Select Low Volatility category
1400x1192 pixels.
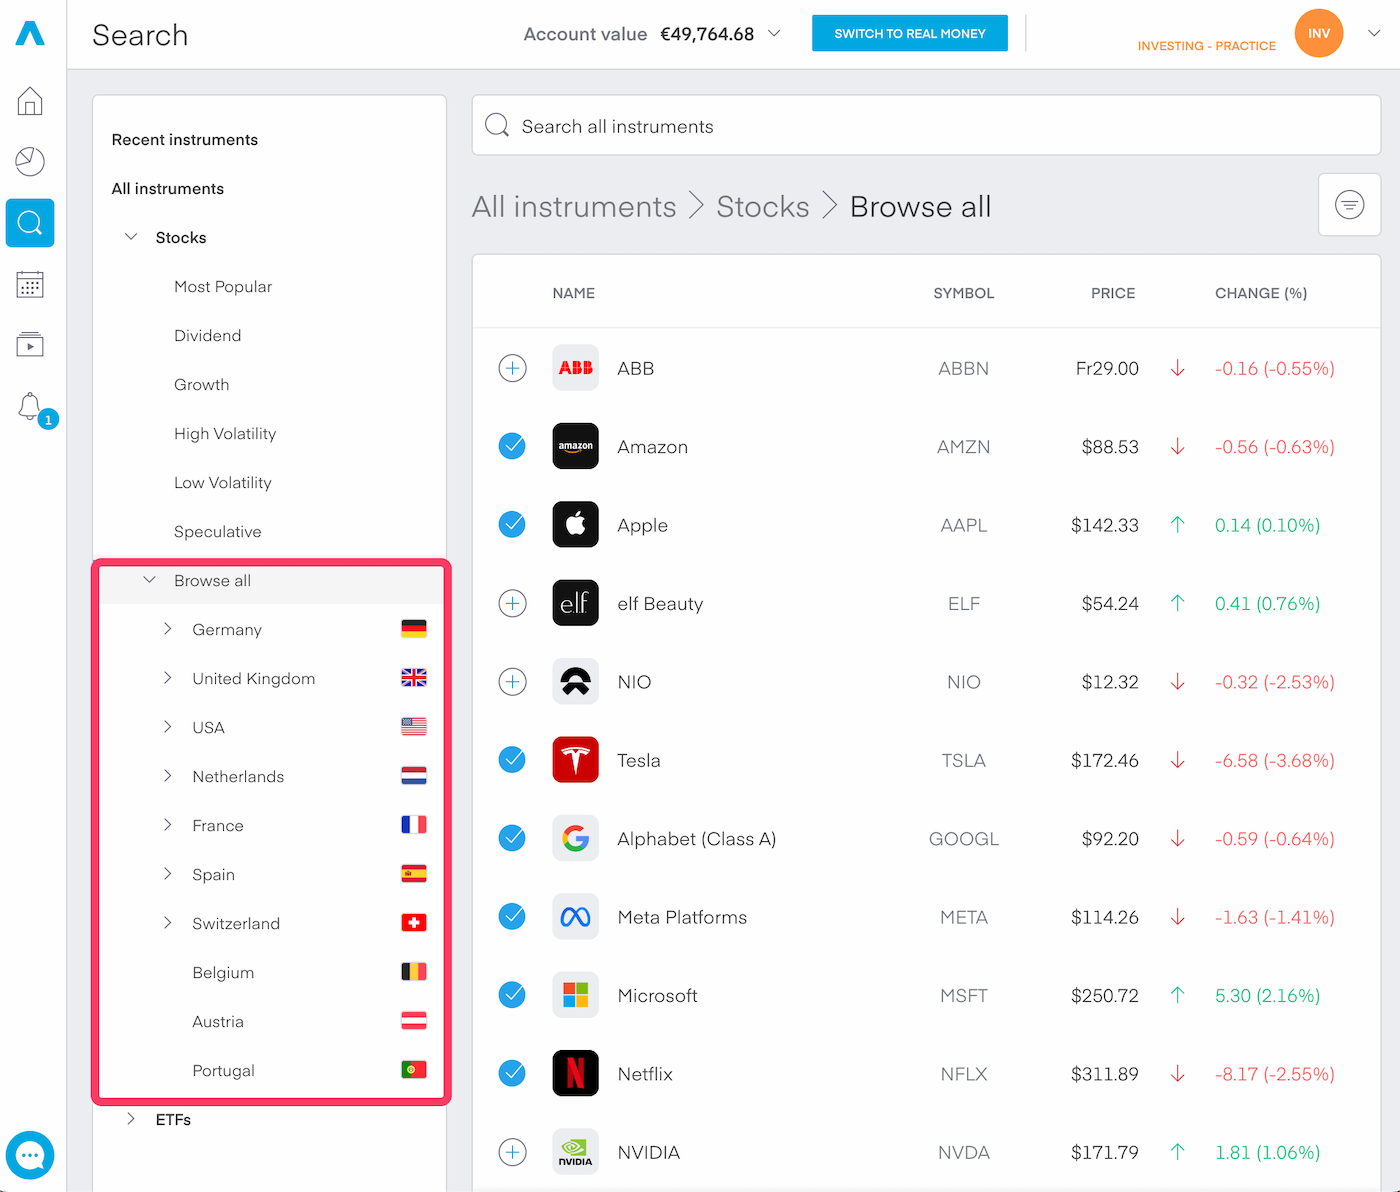(223, 482)
